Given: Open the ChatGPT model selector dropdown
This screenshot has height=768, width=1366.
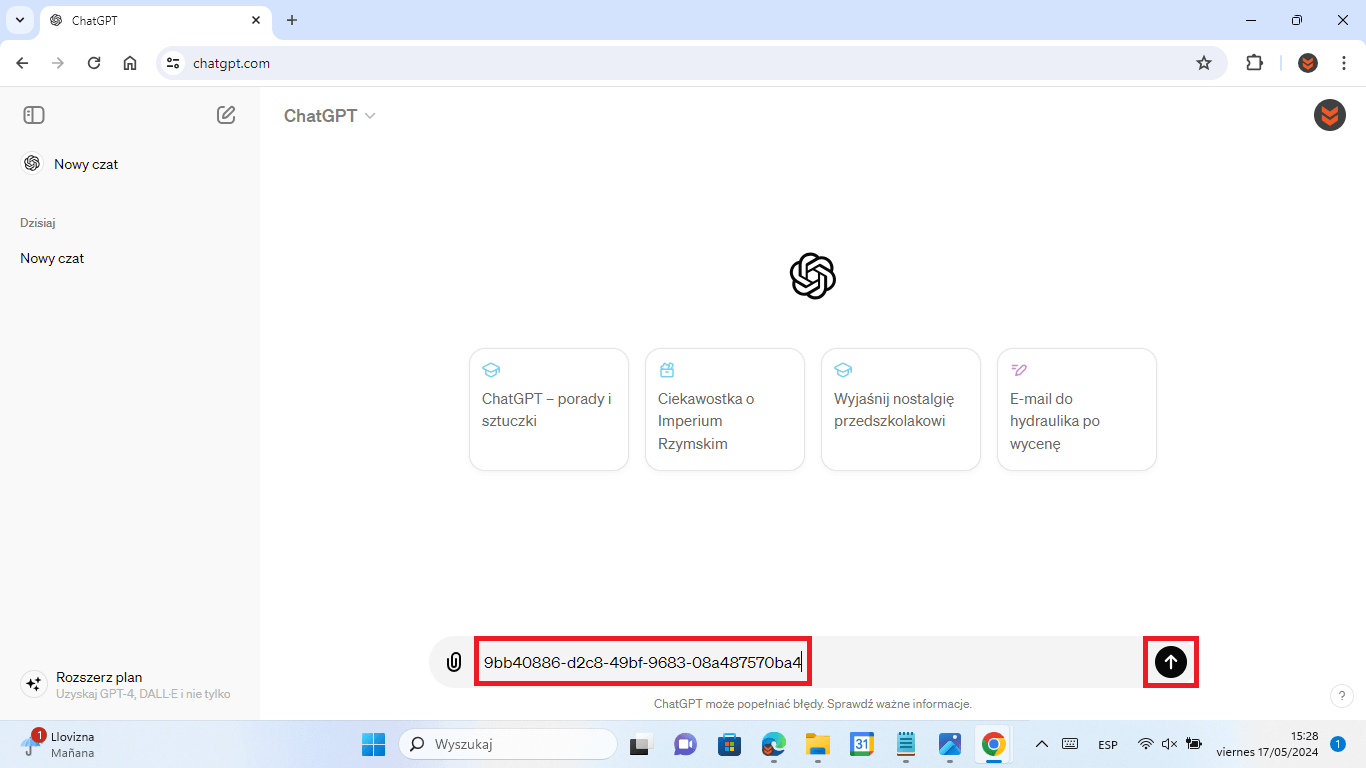Looking at the screenshot, I should coord(330,116).
